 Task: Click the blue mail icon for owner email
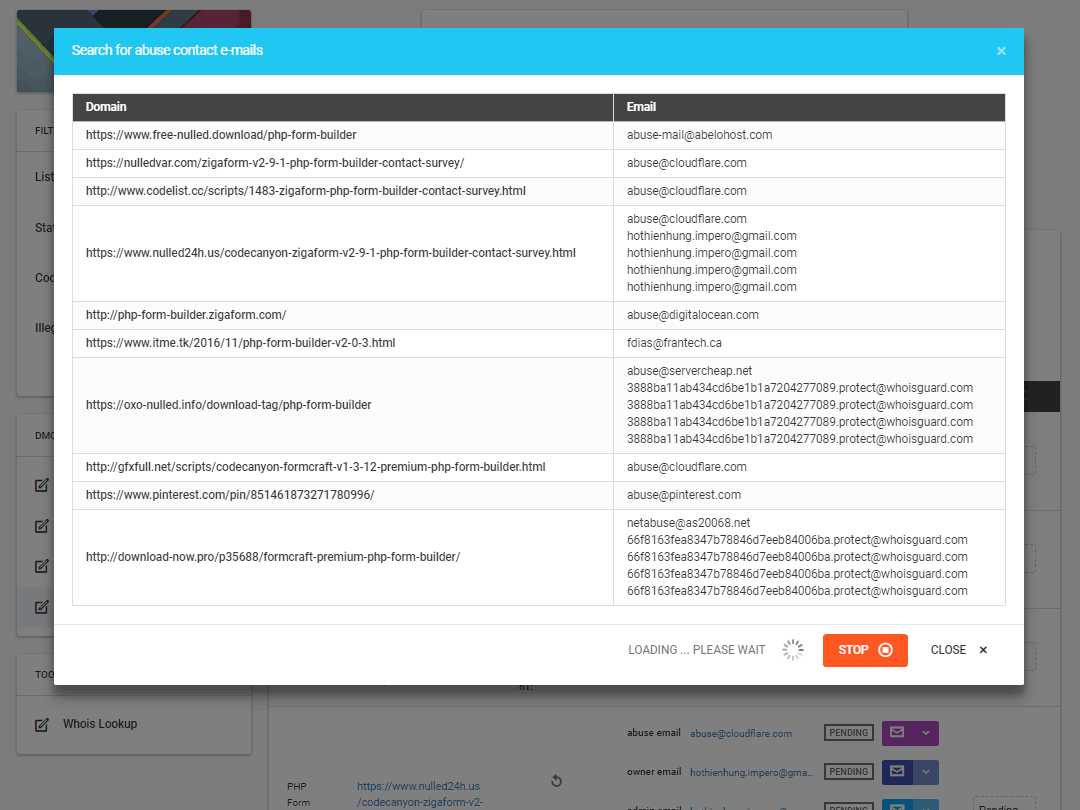coord(897,772)
